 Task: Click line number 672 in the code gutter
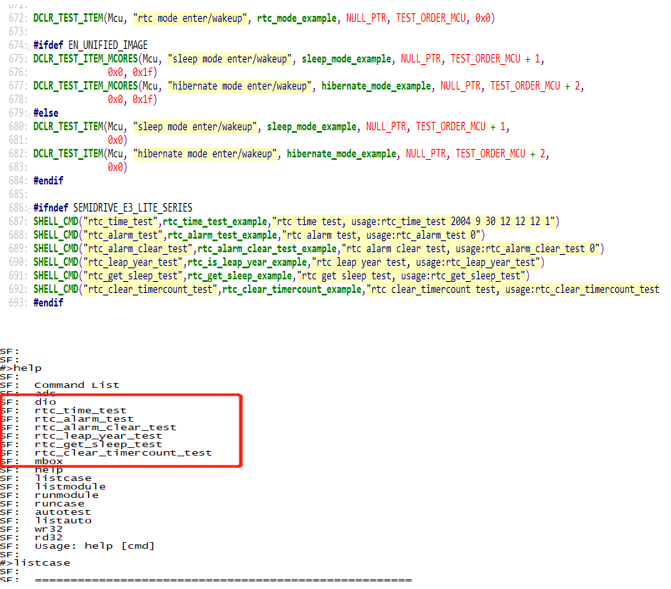click(18, 18)
